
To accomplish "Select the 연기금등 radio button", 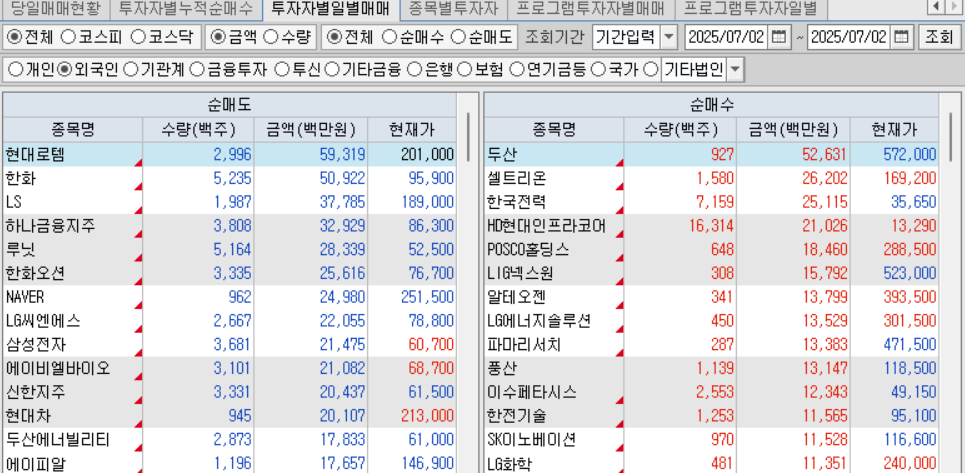I will click(516, 70).
